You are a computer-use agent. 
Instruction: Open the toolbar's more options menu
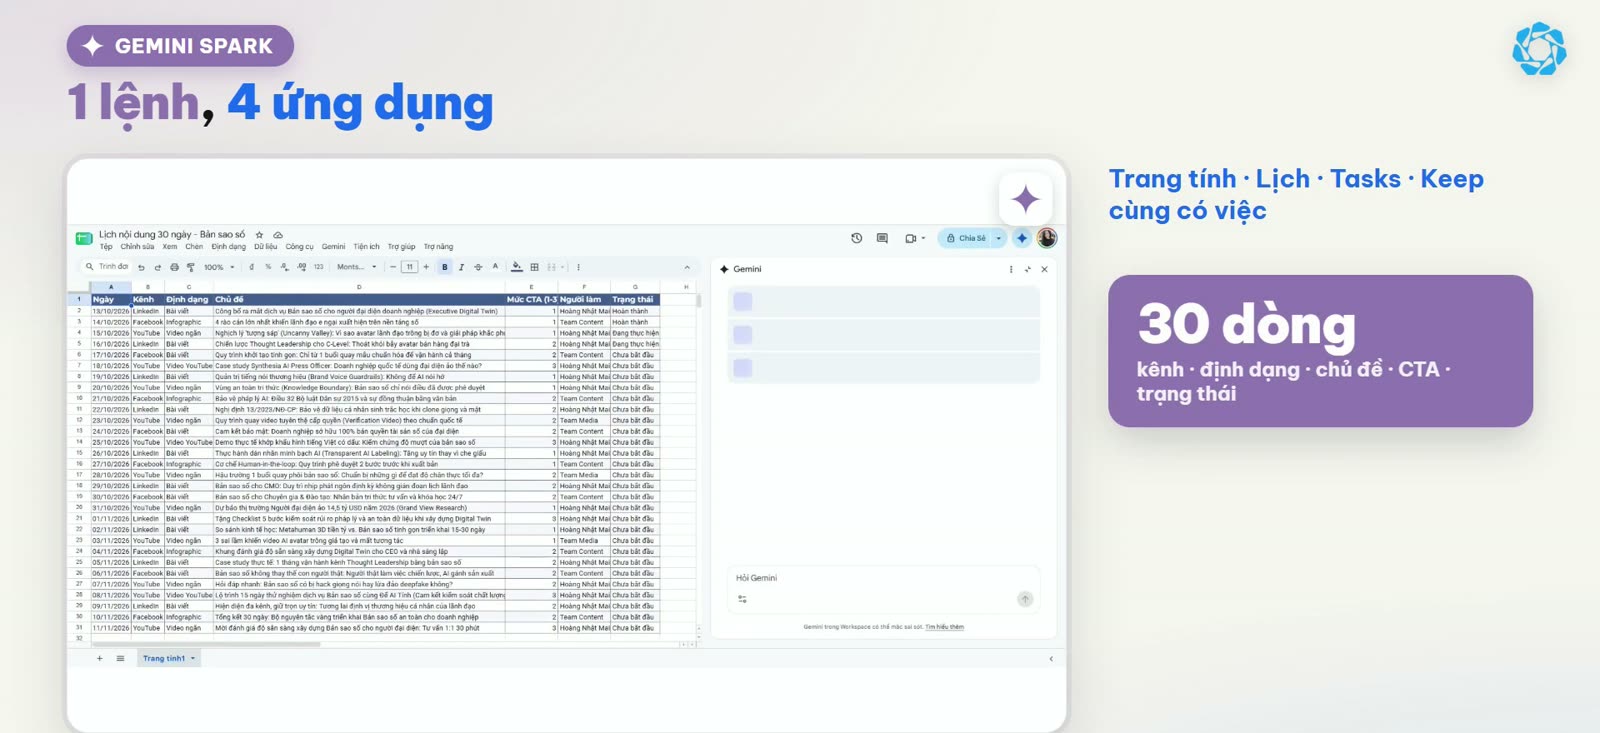click(x=578, y=267)
